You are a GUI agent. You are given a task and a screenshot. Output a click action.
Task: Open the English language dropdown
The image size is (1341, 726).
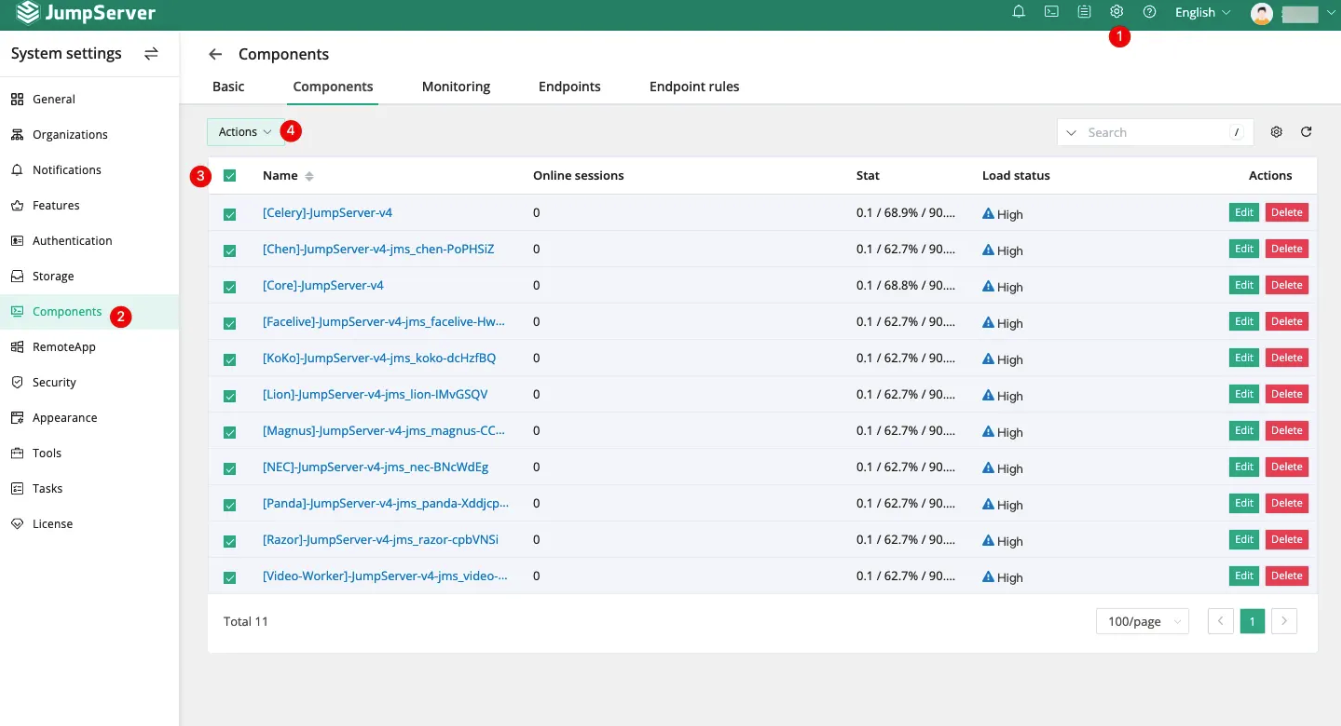click(1202, 13)
